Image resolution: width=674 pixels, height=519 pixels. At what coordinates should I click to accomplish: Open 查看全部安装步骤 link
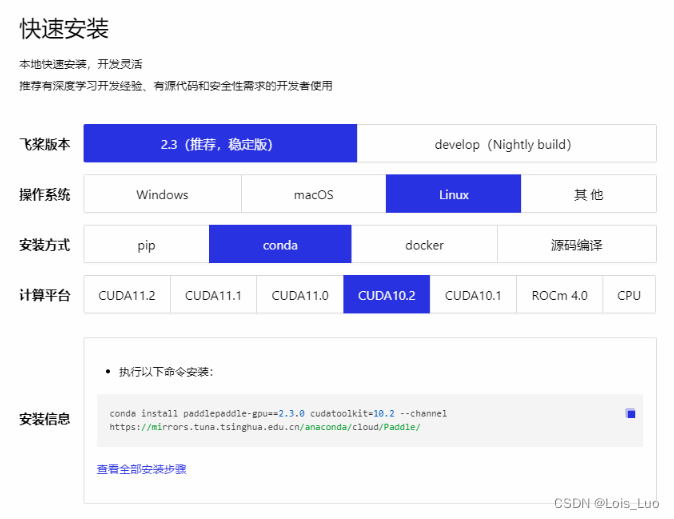pyautogui.click(x=141, y=469)
